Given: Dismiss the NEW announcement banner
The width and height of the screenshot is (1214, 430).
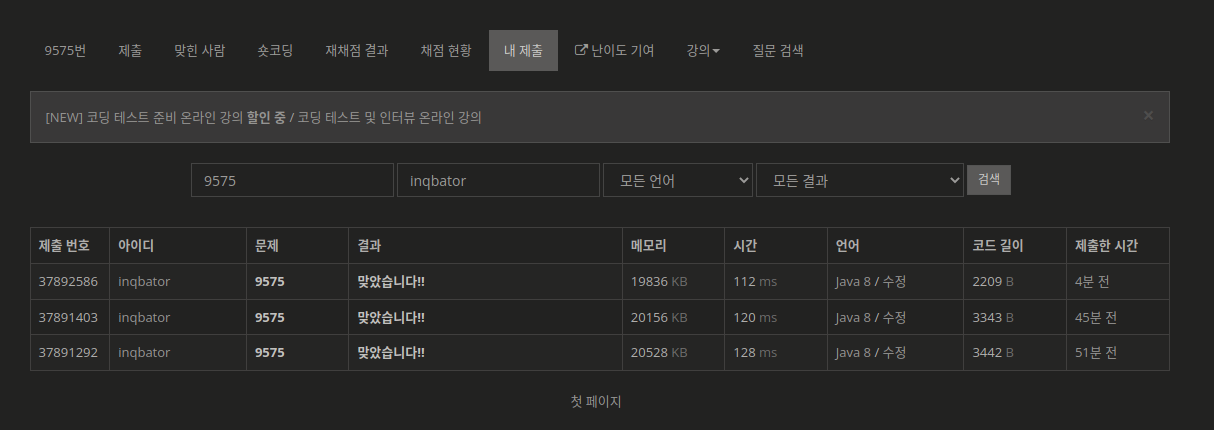Looking at the screenshot, I should [x=1148, y=115].
